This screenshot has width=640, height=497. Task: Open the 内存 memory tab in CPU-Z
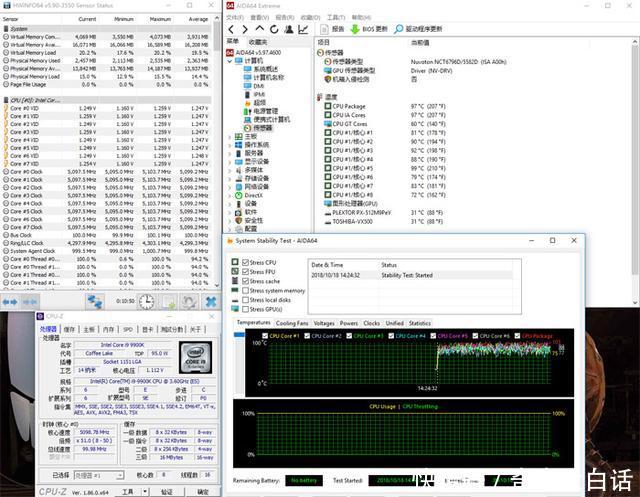108,329
